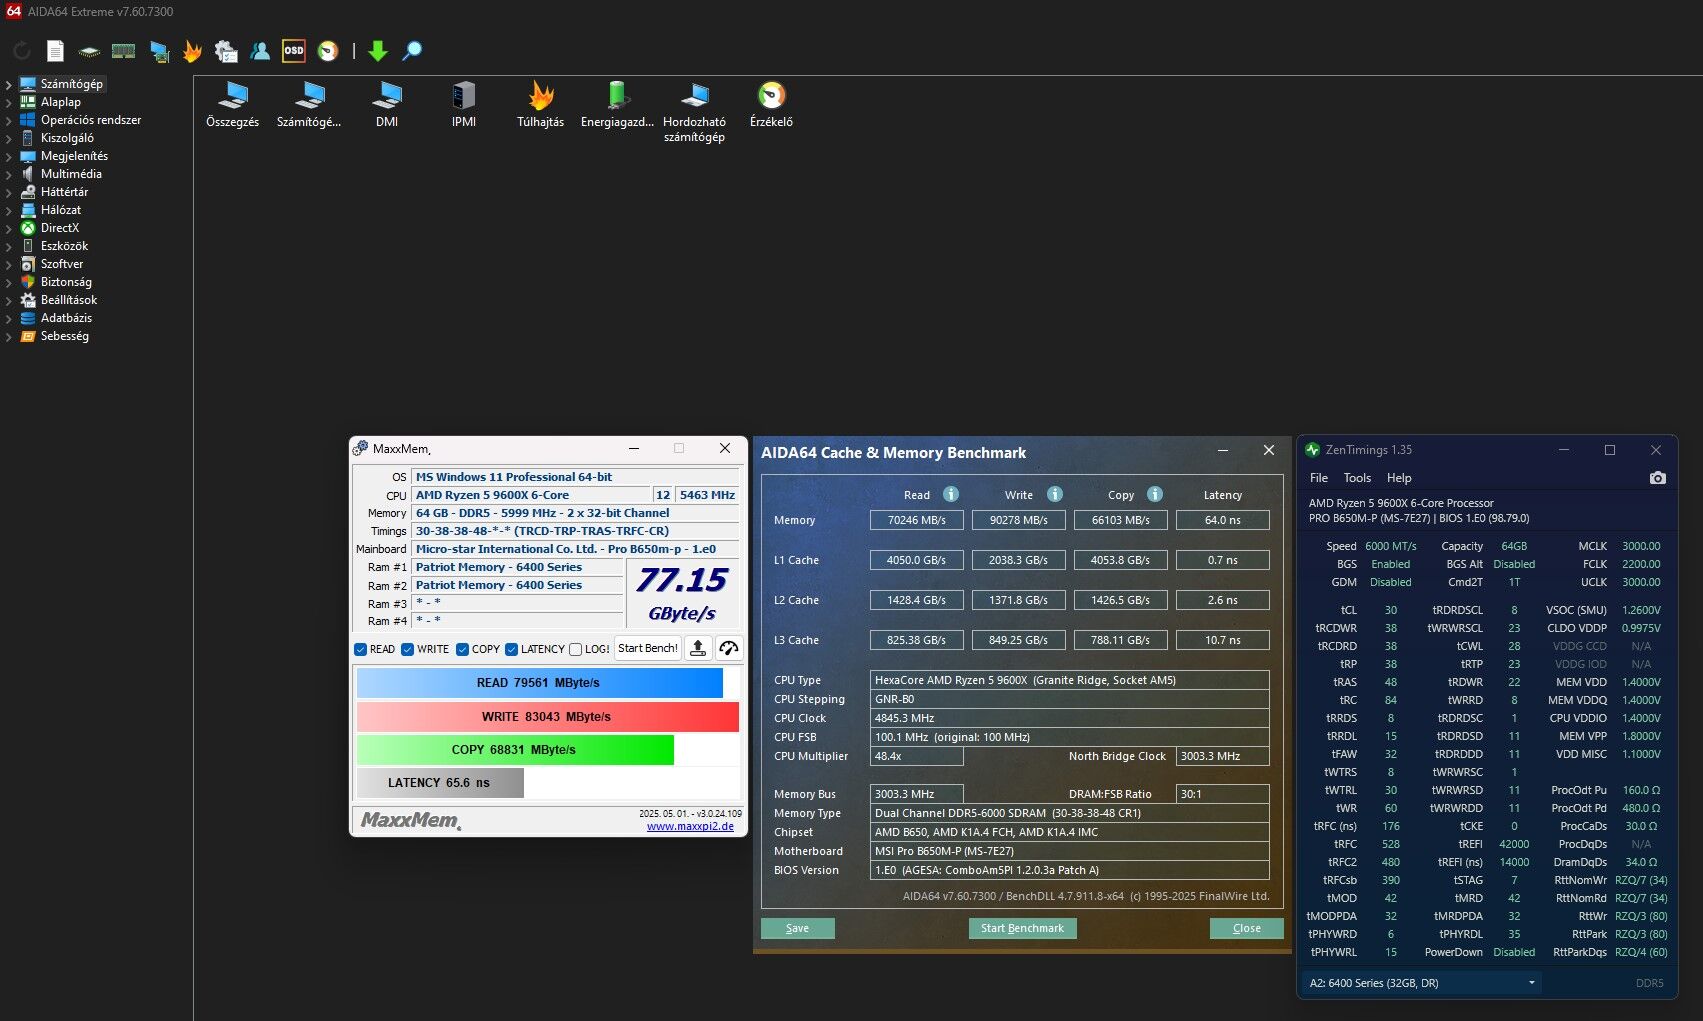
Task: Expand the Alaplap tree node
Action: tap(9, 102)
